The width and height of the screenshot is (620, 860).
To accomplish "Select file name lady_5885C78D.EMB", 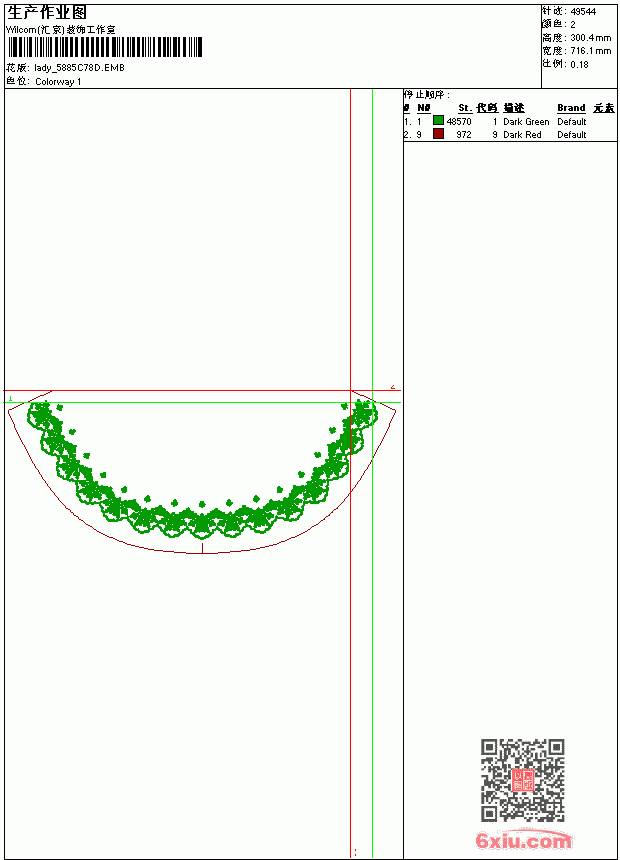I will (x=79, y=67).
